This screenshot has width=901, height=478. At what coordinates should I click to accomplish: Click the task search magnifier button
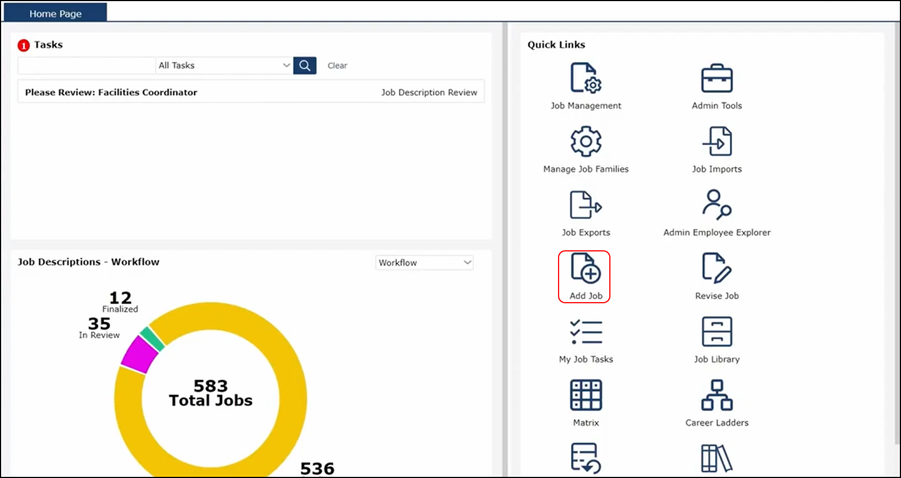pyautogui.click(x=305, y=65)
